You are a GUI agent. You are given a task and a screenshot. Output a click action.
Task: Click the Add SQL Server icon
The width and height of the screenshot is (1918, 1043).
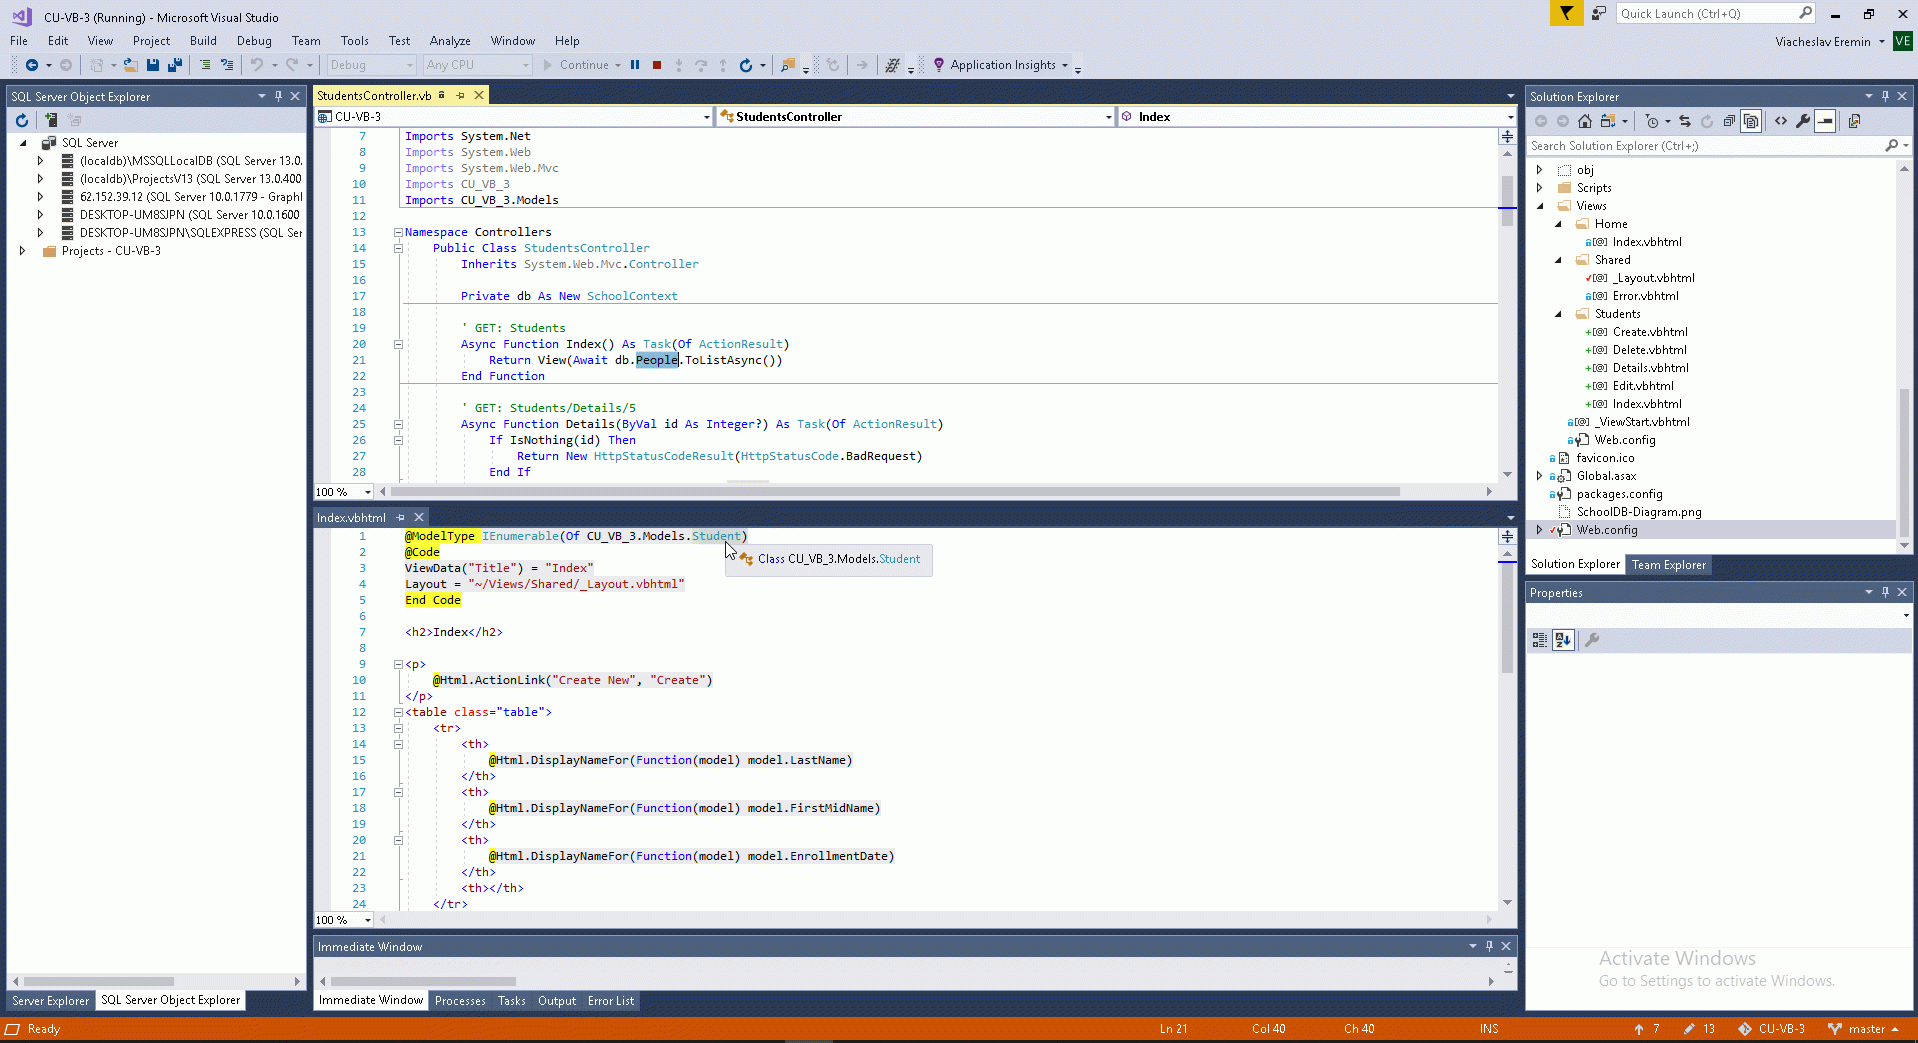50,120
